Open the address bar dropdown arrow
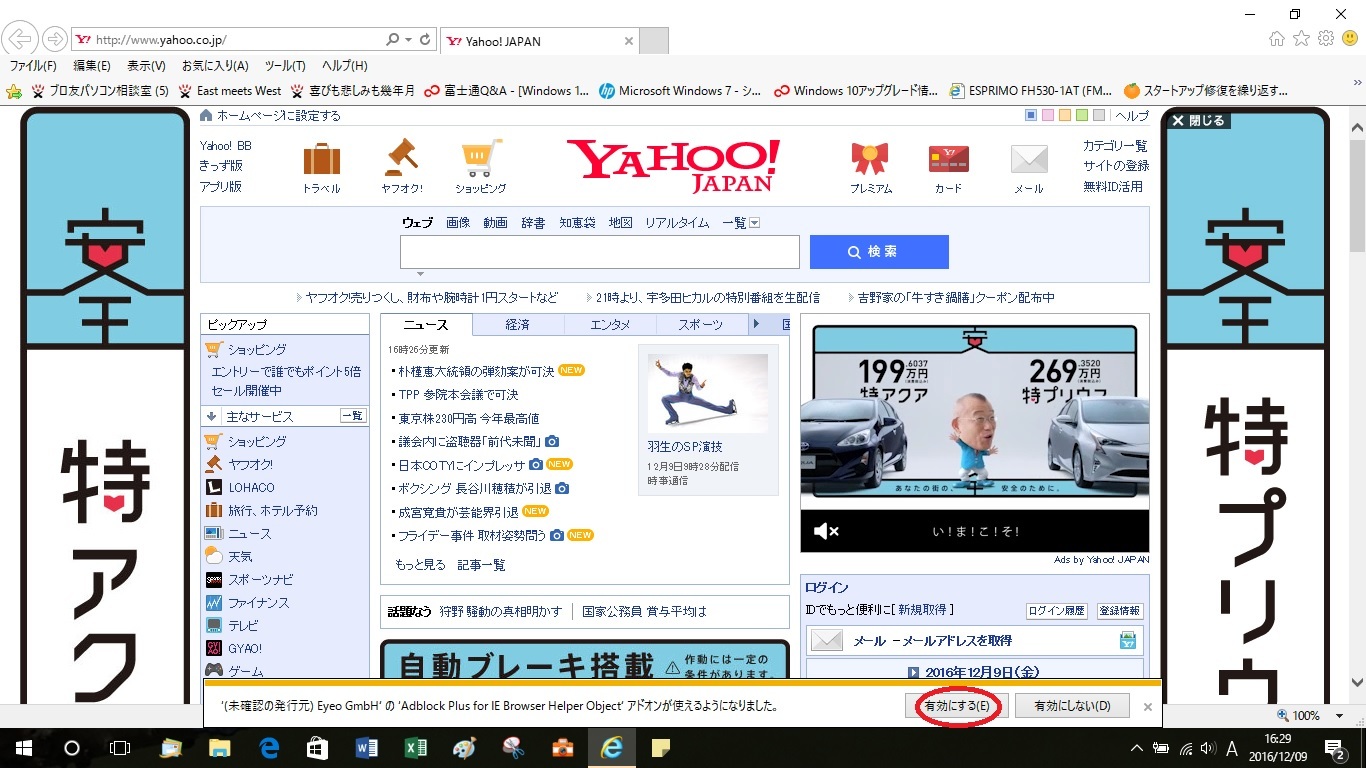Viewport: 1366px width, 768px height. click(x=409, y=40)
